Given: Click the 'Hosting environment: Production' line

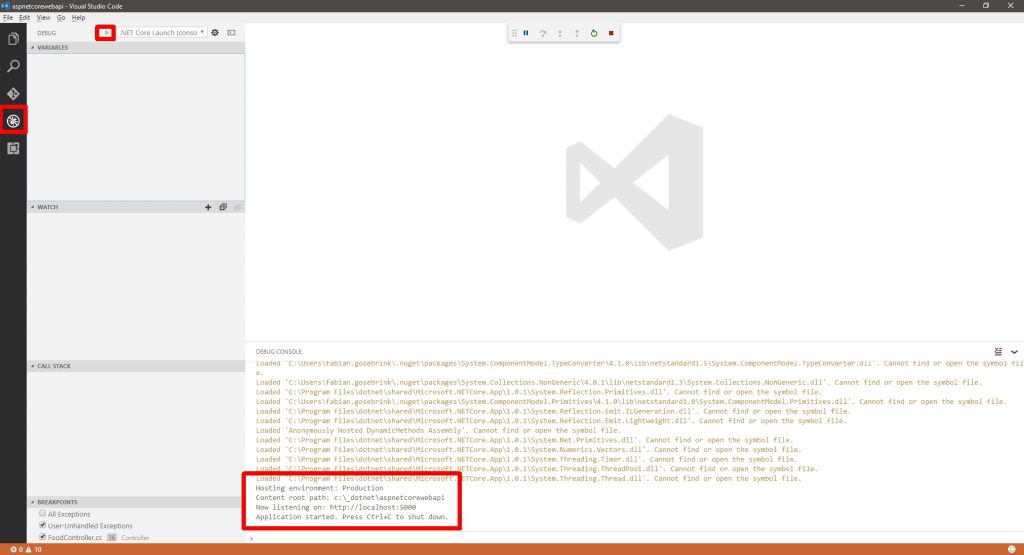Looking at the screenshot, I should (319, 488).
